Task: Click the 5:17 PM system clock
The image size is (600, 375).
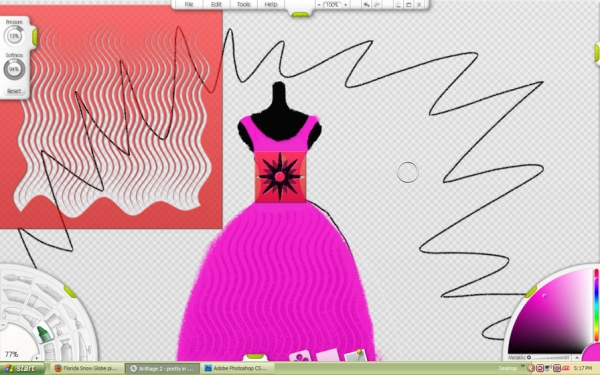Action: (x=583, y=368)
